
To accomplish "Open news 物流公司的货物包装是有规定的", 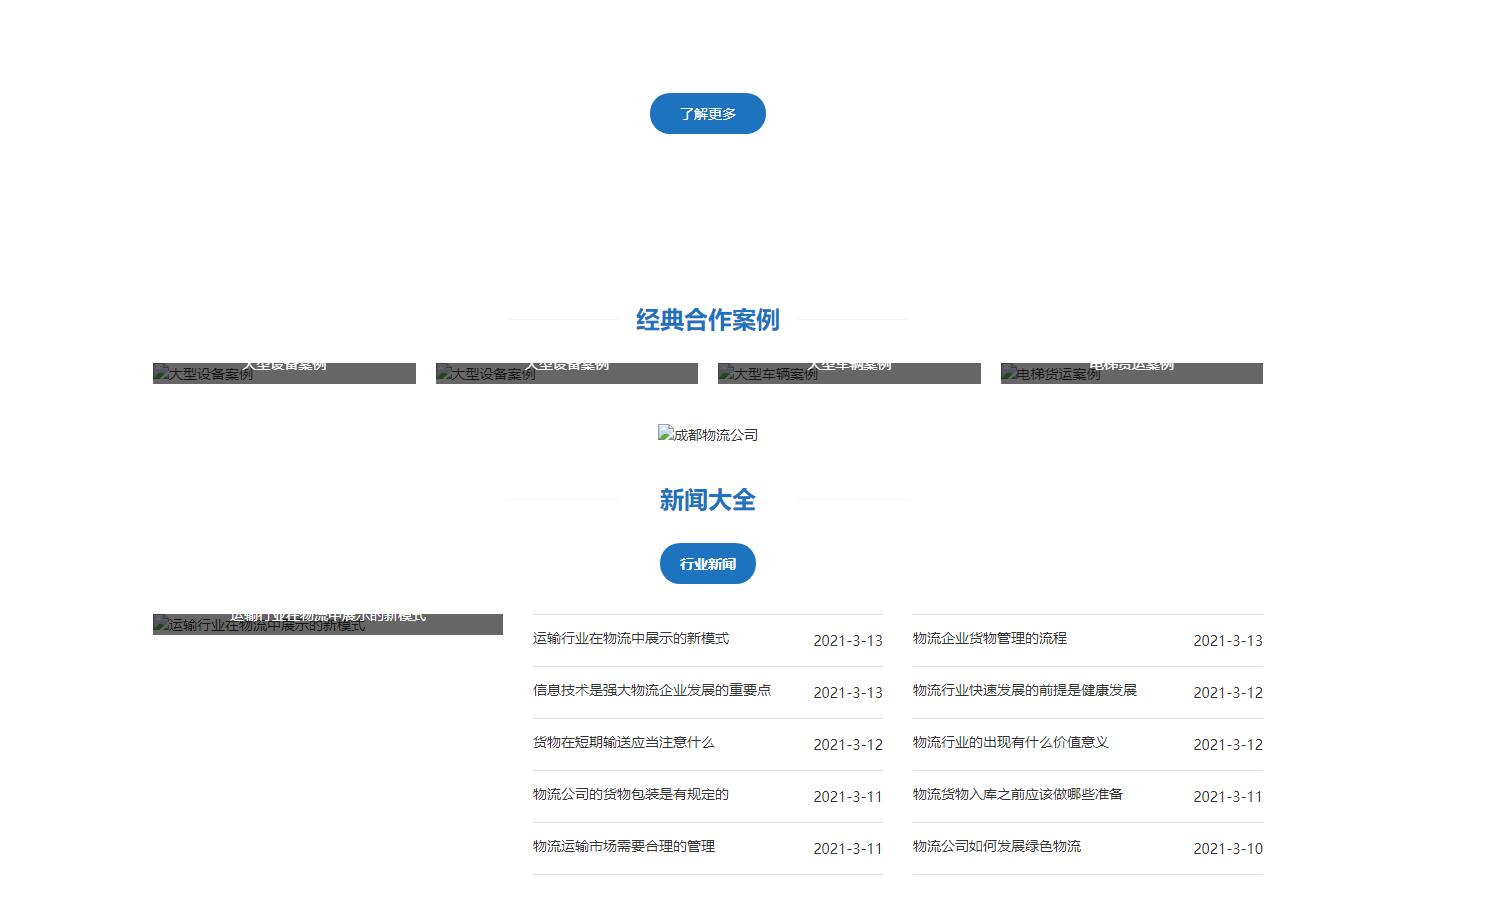I will pos(630,794).
